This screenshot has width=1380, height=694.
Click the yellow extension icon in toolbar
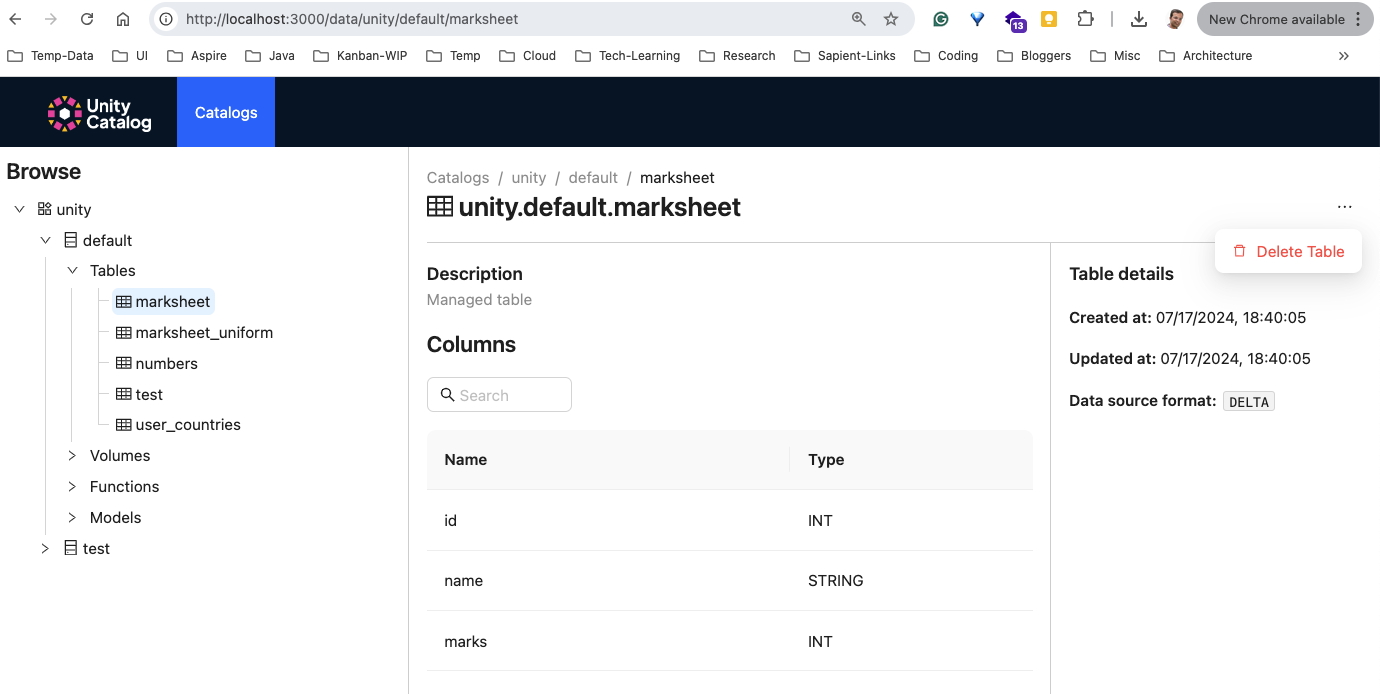(1049, 19)
